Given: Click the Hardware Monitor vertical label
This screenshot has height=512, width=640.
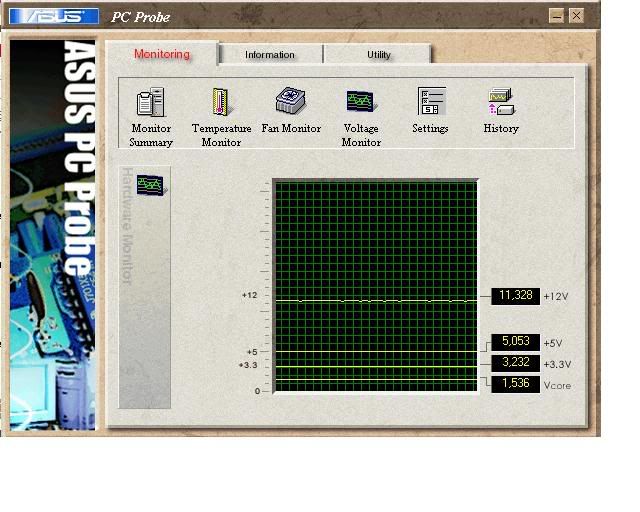Looking at the screenshot, I should (128, 226).
